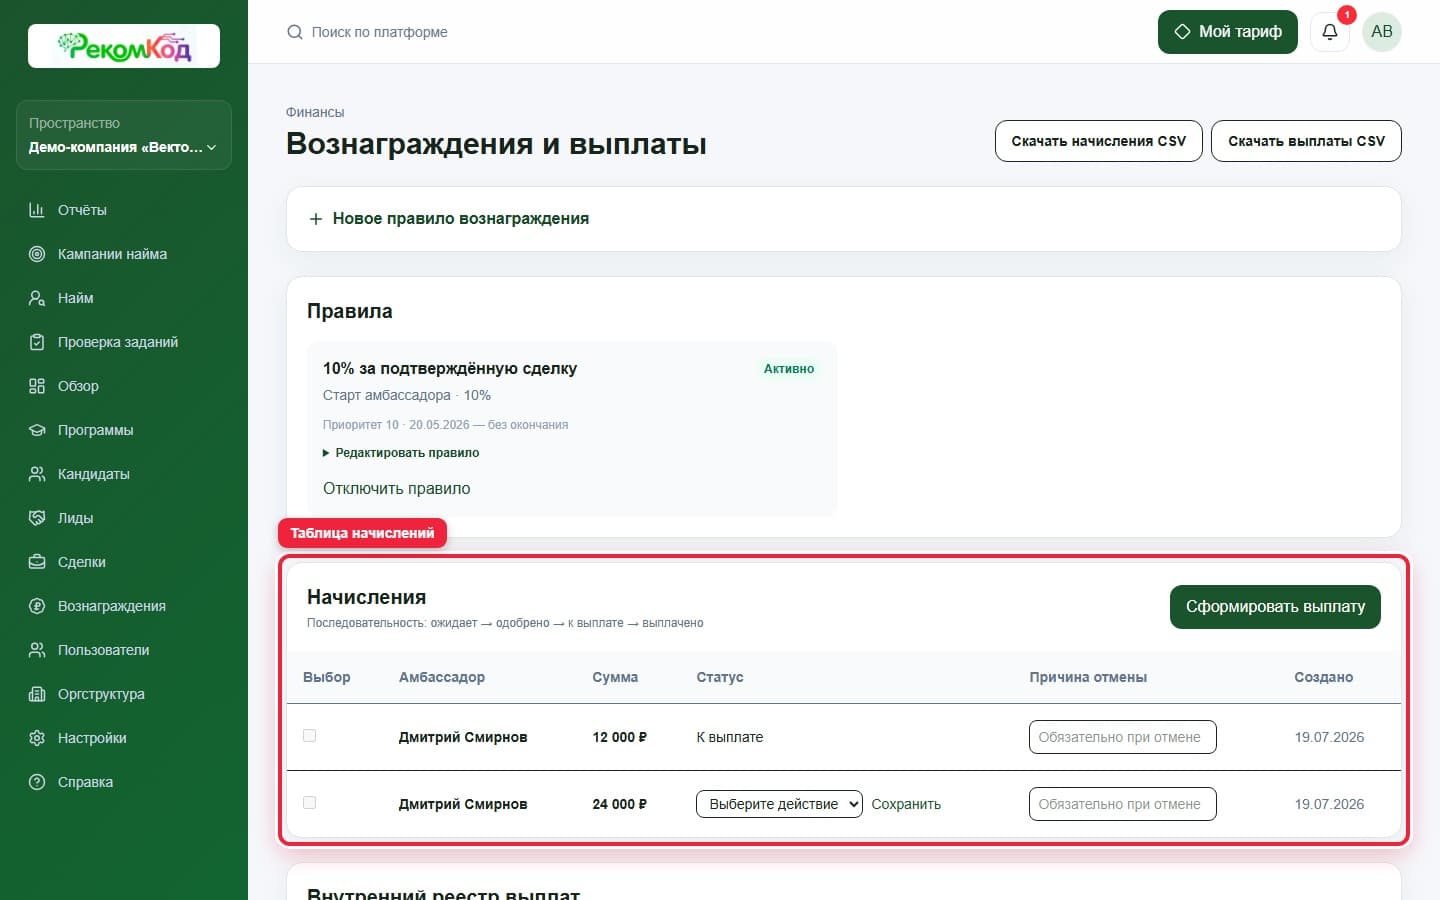Go to Кампании найма section

pos(124,254)
